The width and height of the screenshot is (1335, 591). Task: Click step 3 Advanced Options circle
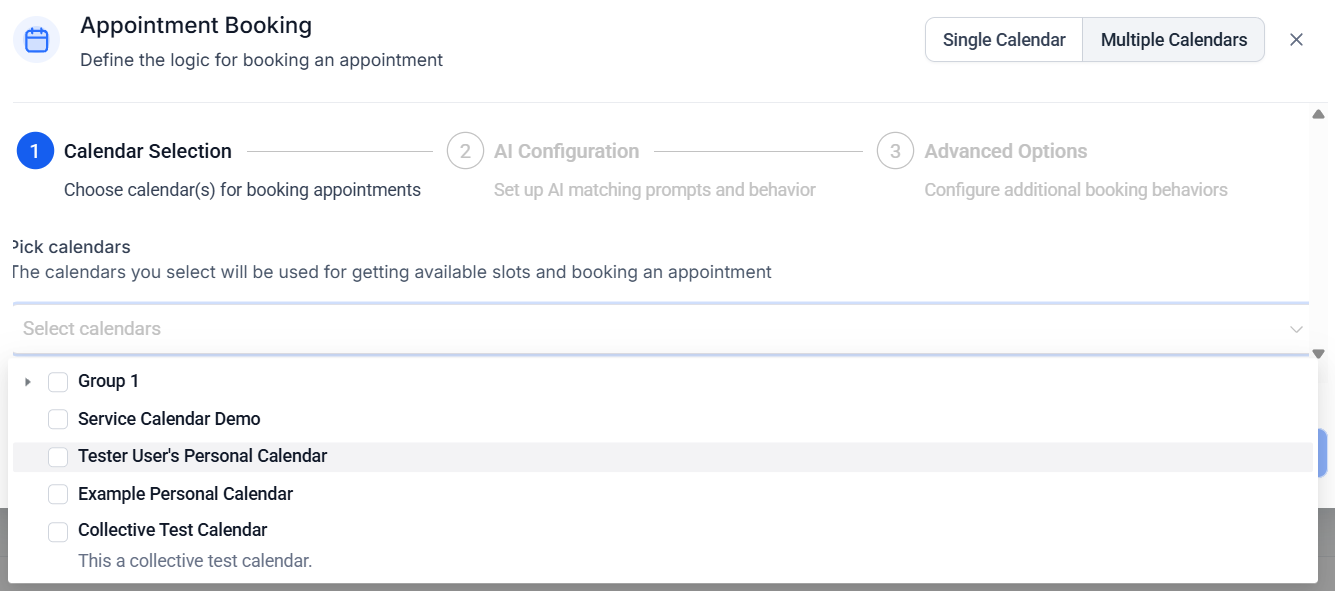[894, 150]
